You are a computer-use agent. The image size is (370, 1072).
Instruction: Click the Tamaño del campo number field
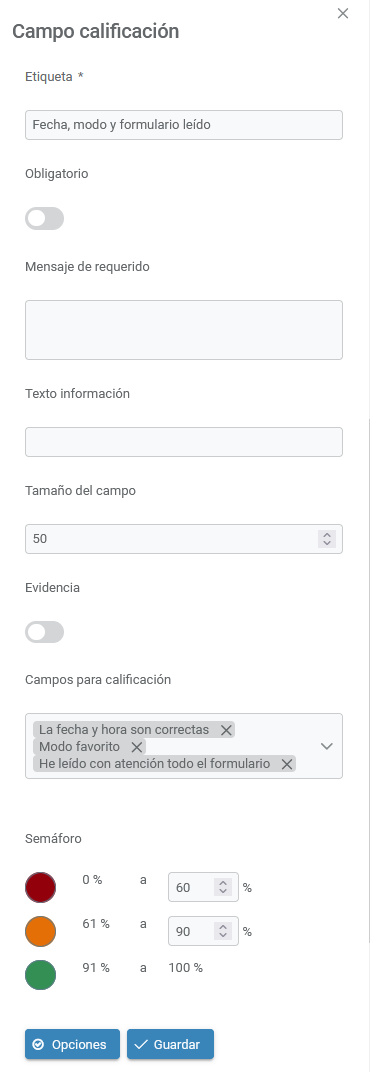184,539
